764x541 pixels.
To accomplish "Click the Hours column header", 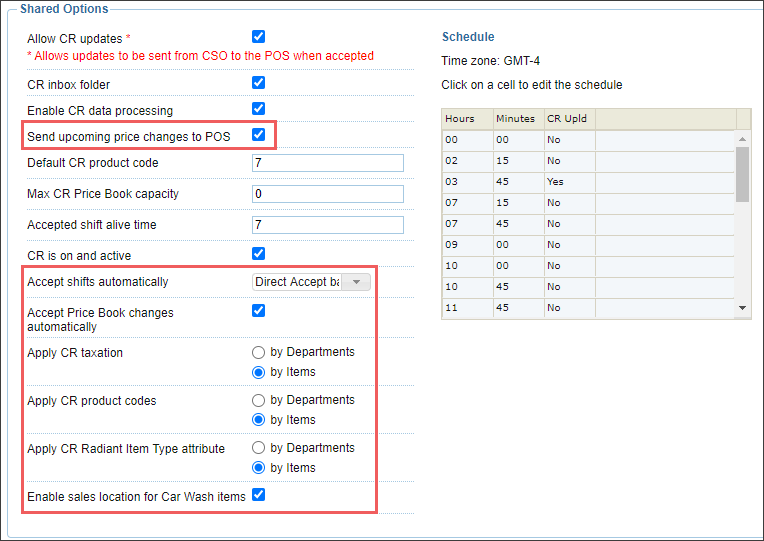I will pos(468,119).
